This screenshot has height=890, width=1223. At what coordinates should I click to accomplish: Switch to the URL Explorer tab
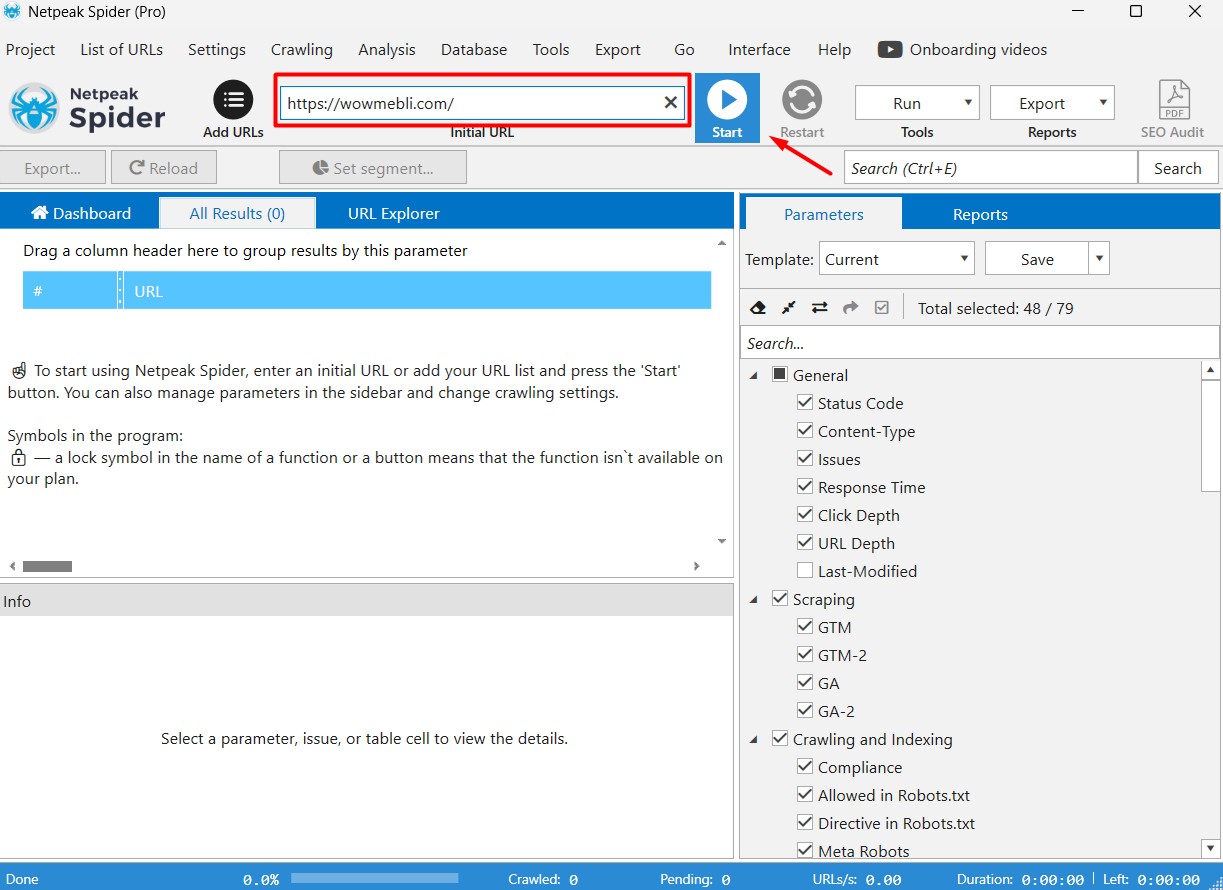393,213
